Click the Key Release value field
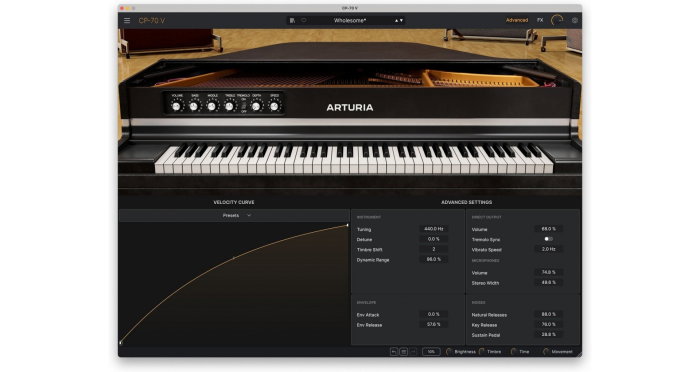 click(x=549, y=325)
